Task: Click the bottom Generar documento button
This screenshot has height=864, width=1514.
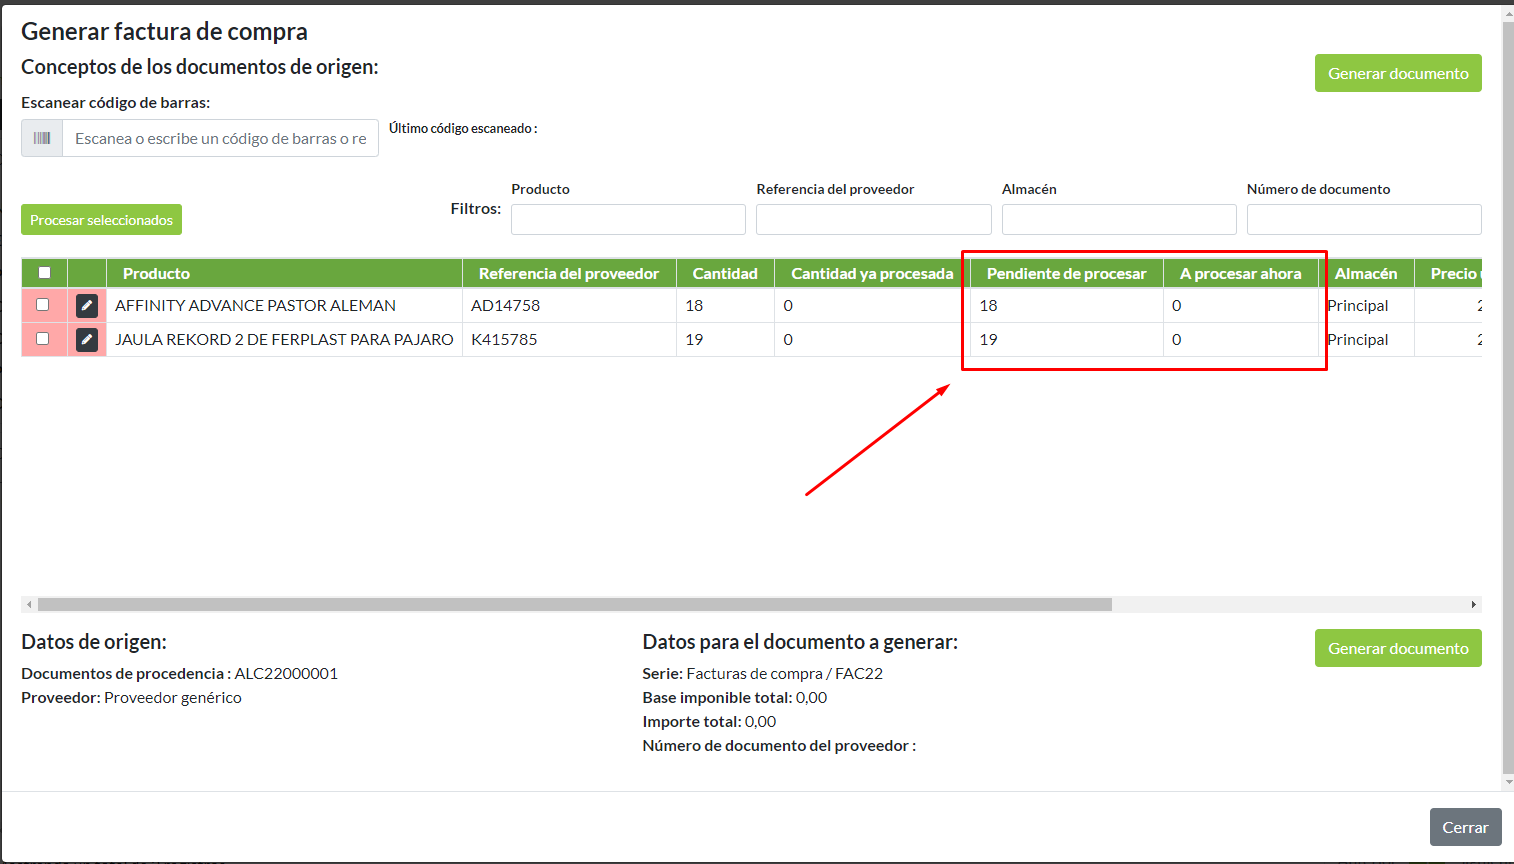Action: point(1397,648)
